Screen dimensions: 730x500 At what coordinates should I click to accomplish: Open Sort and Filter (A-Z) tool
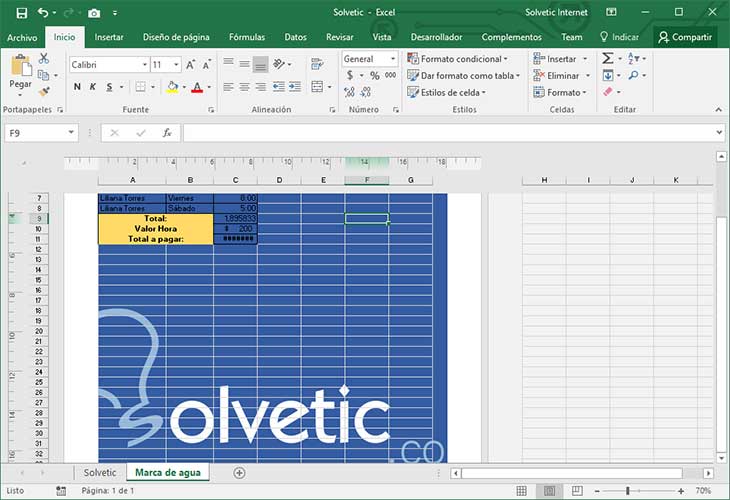tap(634, 58)
